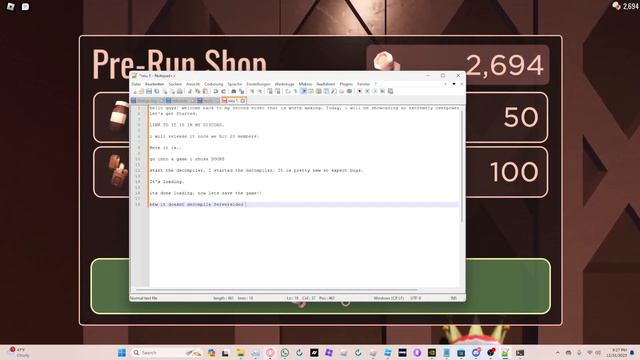Click the Print toolbar icon
Viewport: 640px width, 360px height.
click(x=180, y=91)
